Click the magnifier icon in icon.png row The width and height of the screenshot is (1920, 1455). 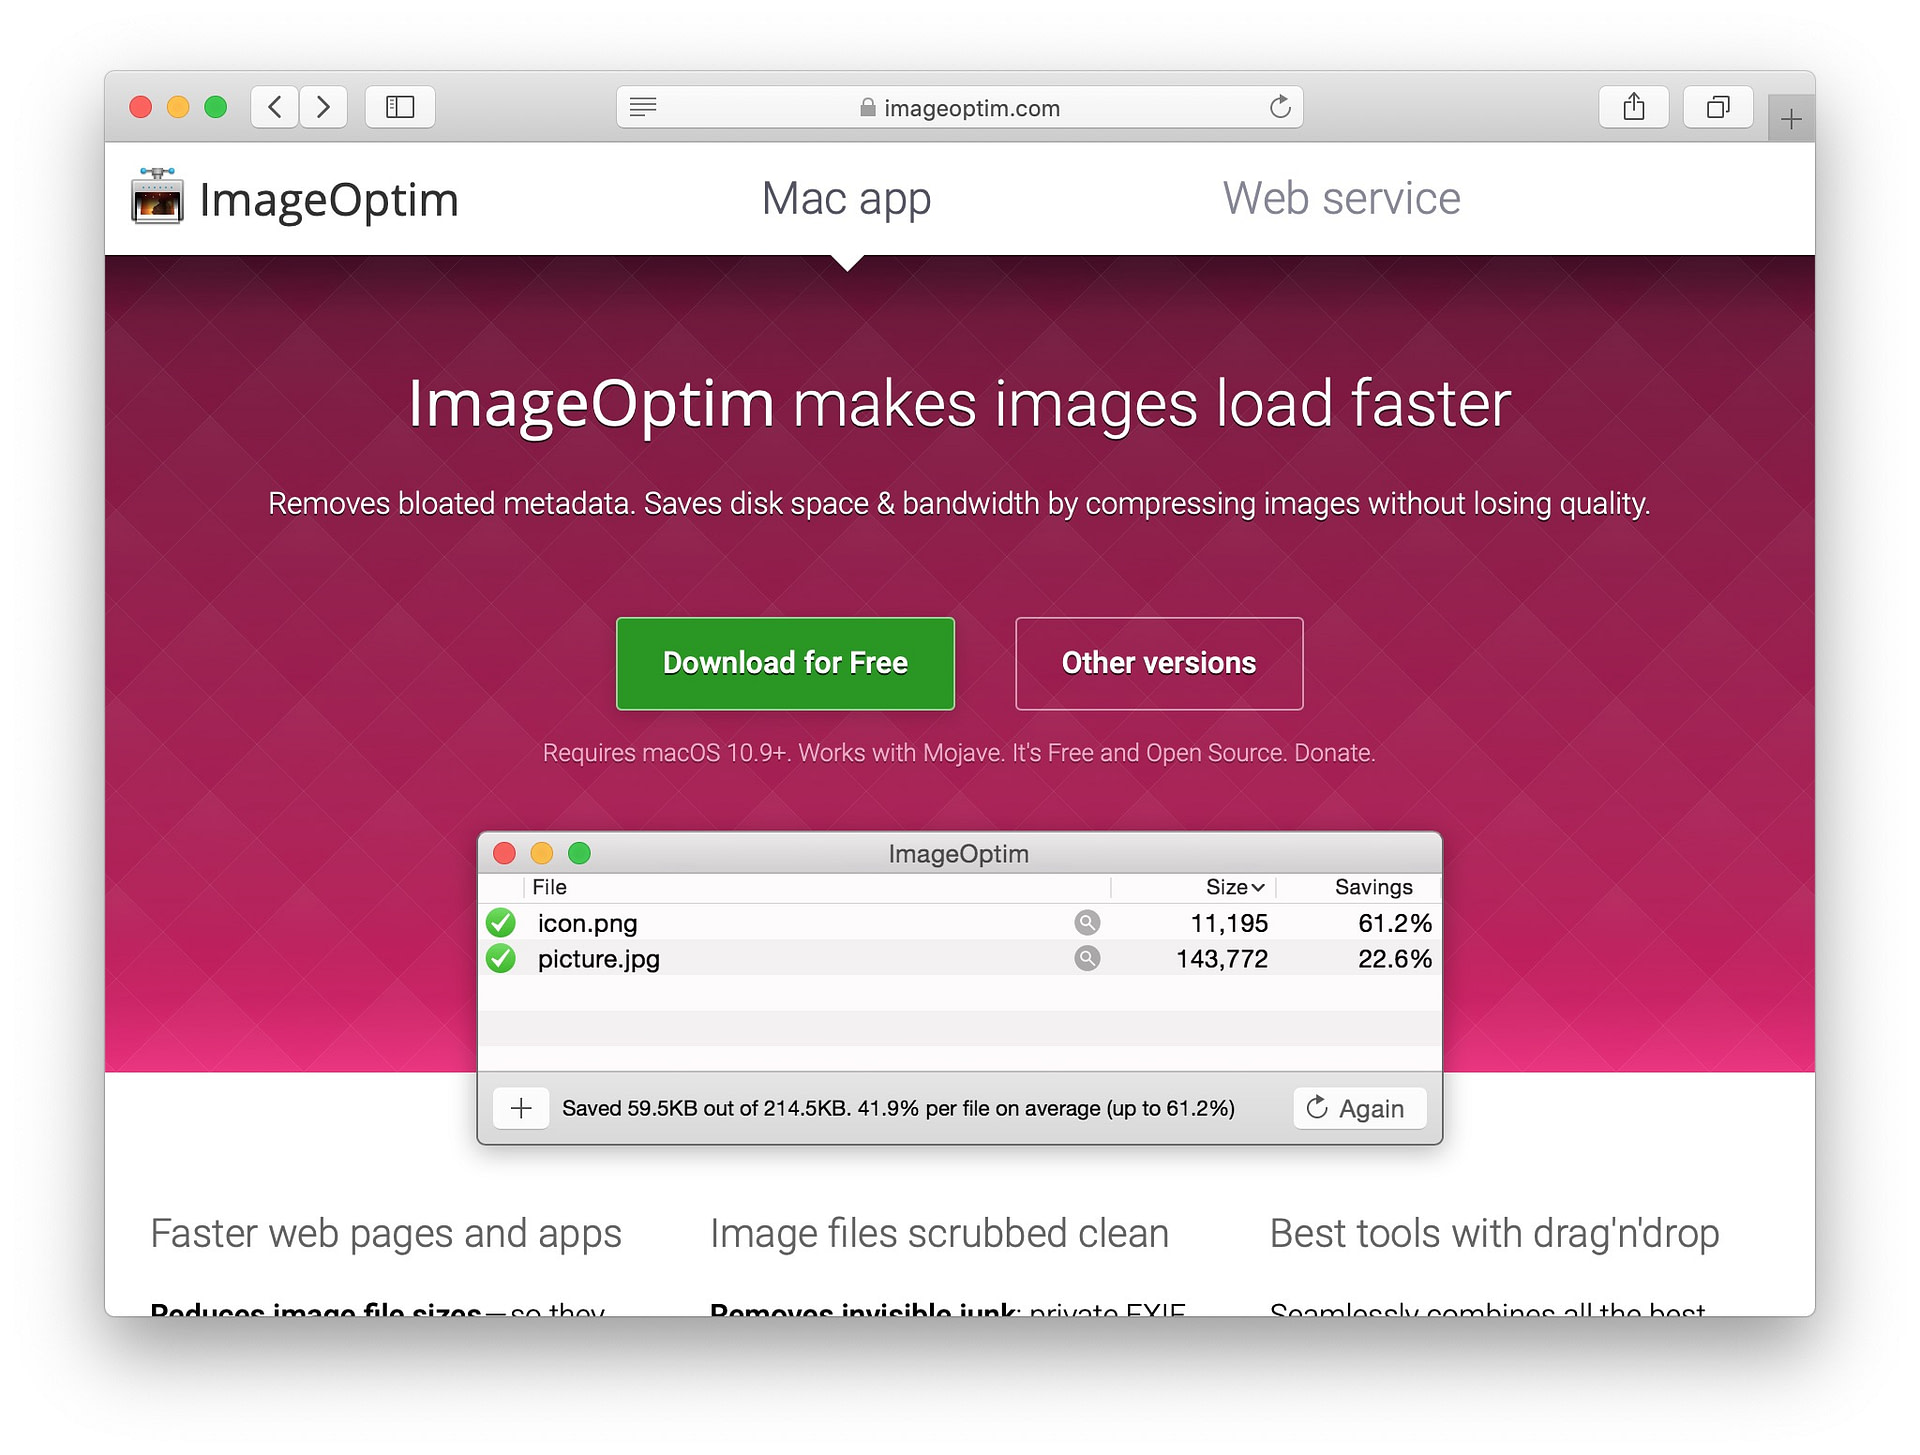pos(1087,922)
